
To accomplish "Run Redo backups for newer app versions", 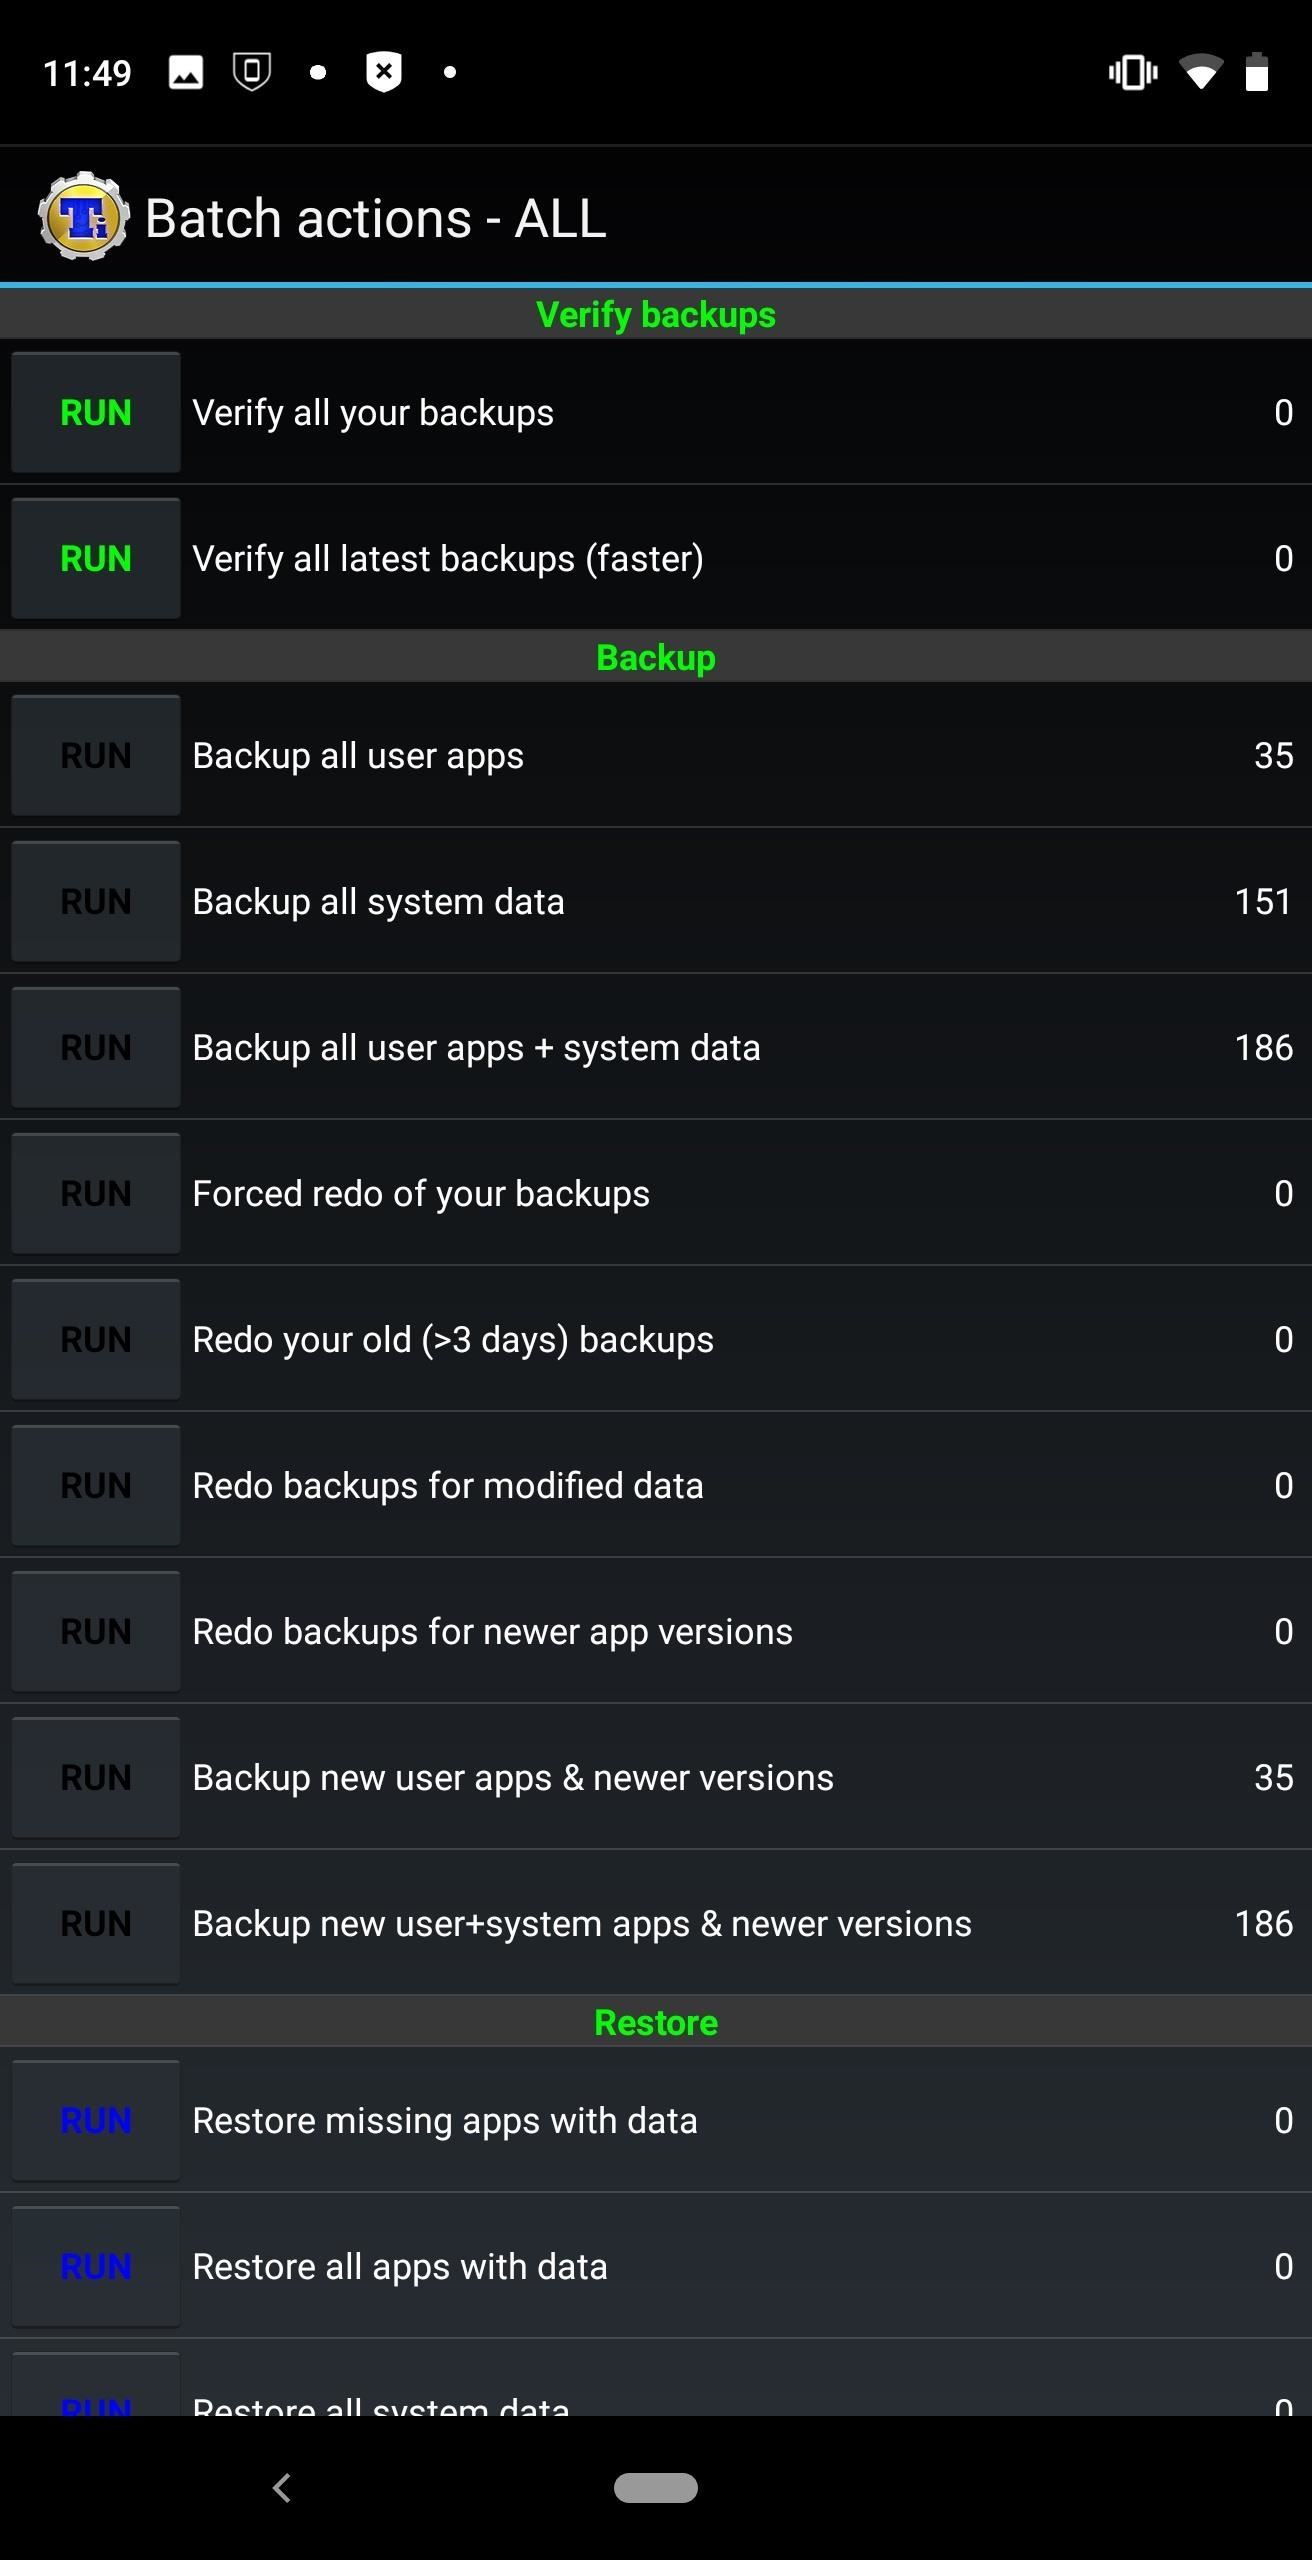I will click(x=96, y=1631).
